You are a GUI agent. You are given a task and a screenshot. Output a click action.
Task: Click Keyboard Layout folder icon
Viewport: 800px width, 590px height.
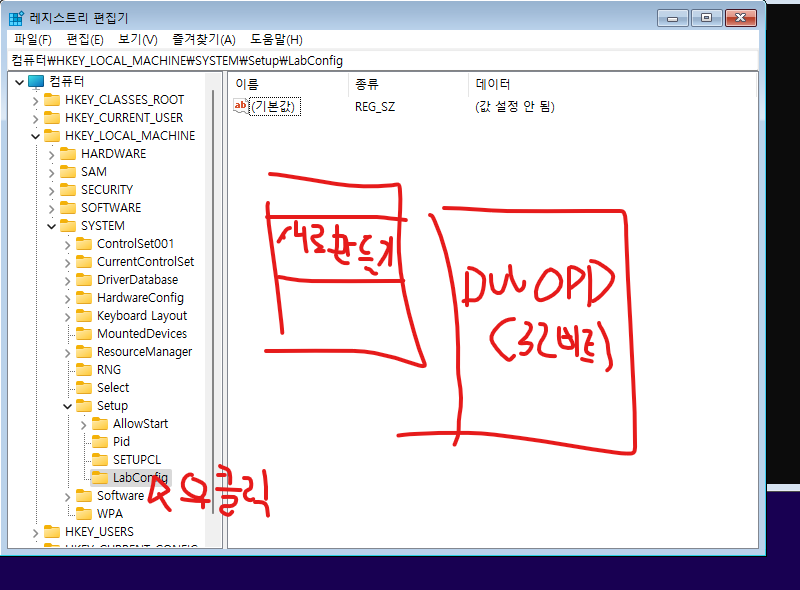tap(84, 315)
